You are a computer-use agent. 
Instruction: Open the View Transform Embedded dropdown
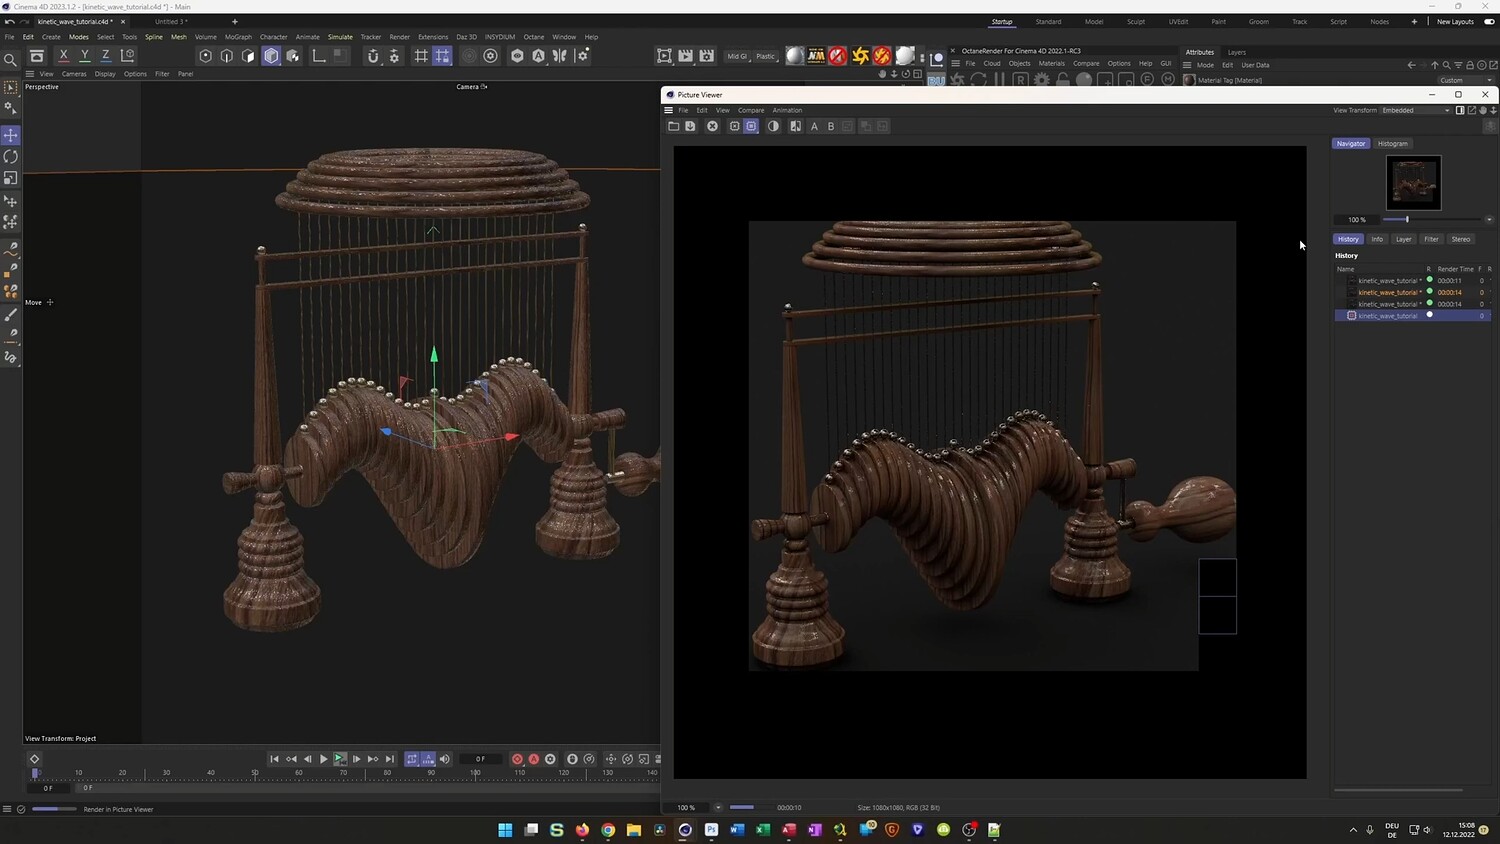[x=1415, y=110]
